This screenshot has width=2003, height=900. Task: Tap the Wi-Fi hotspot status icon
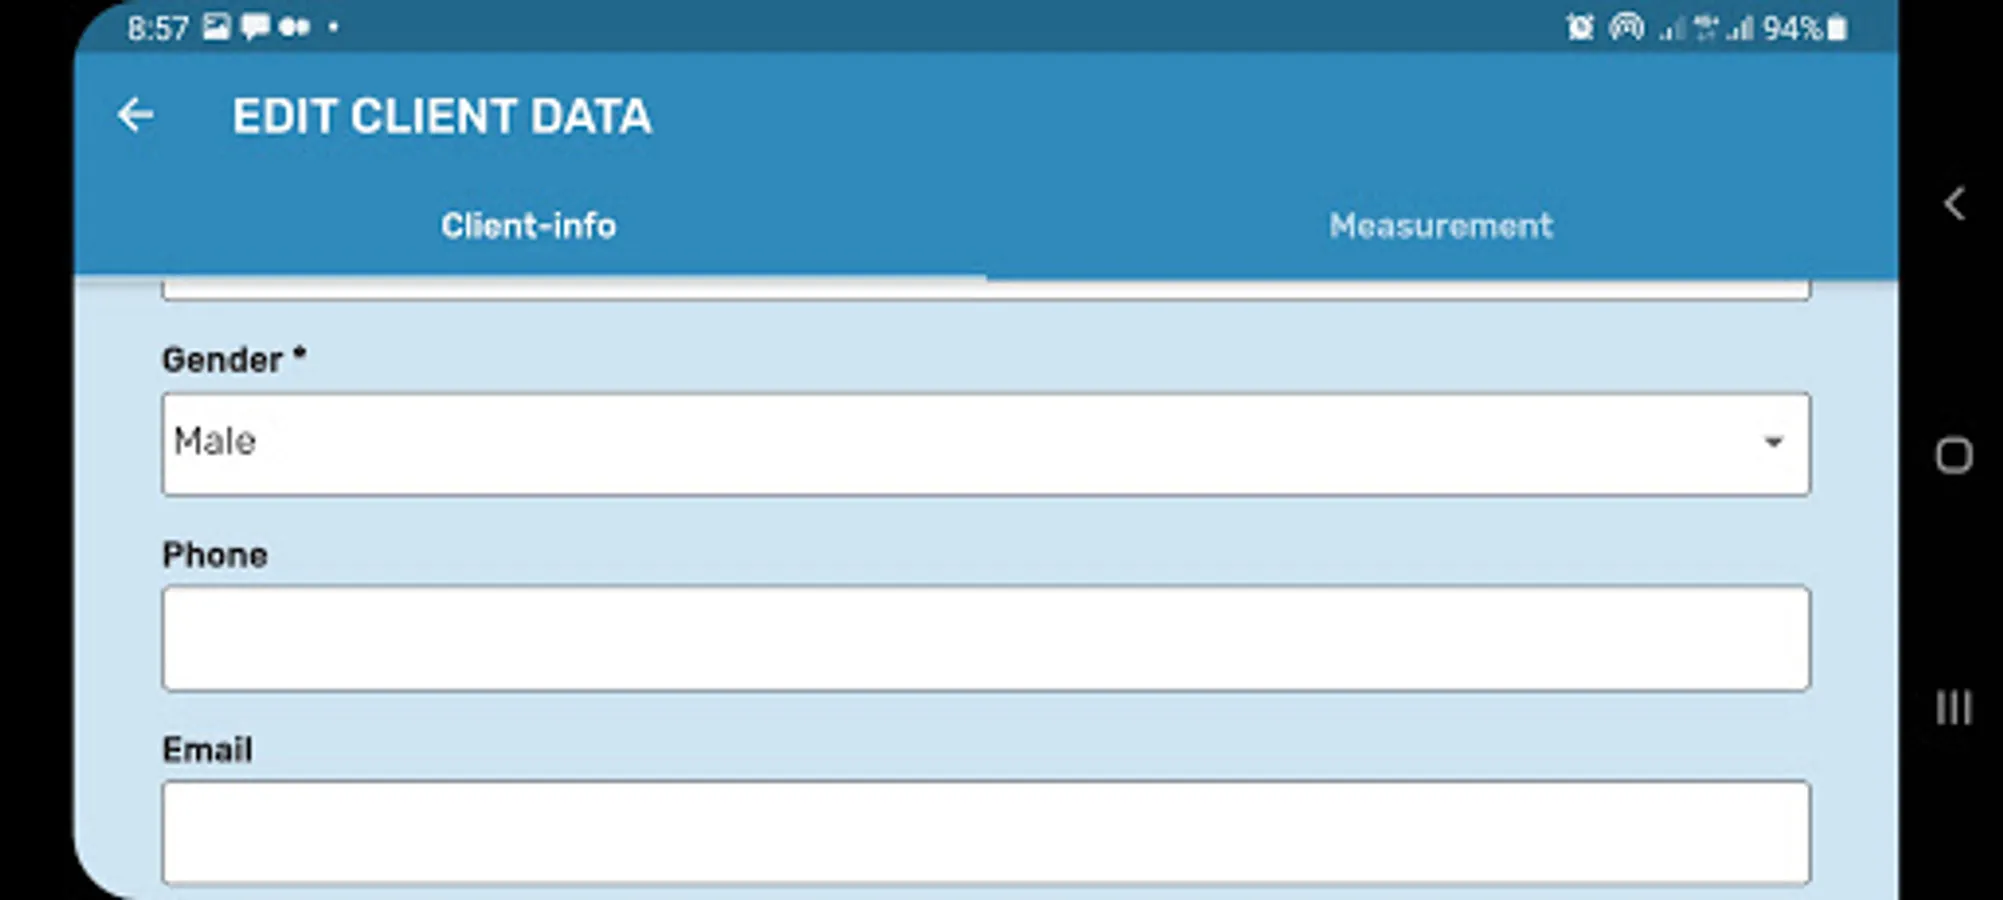pos(1626,28)
